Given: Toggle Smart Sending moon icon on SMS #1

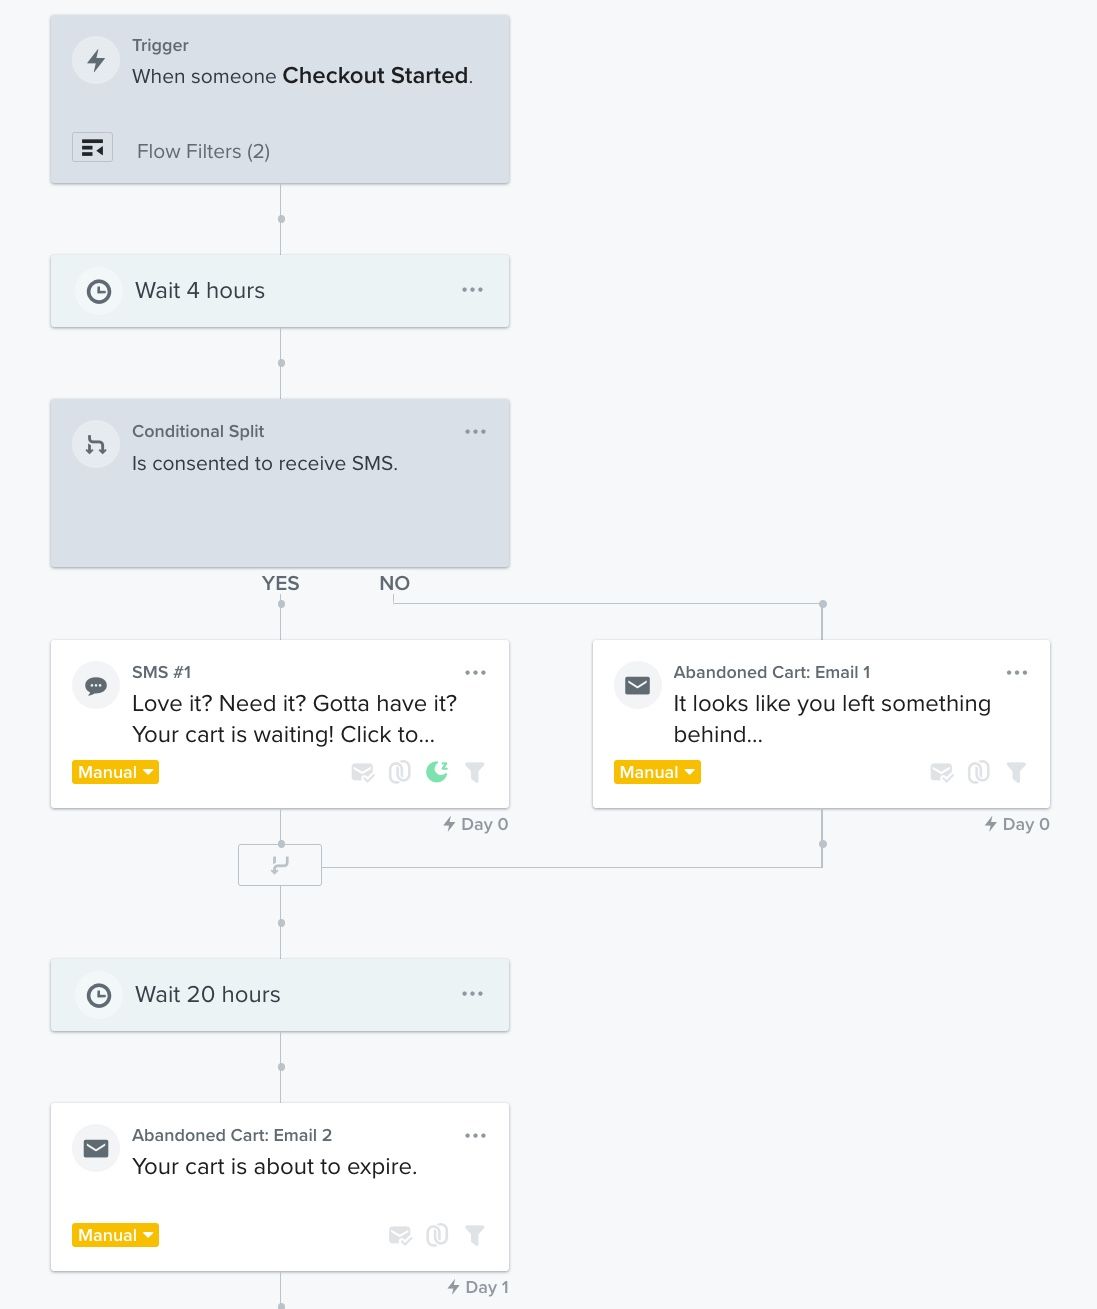Looking at the screenshot, I should pos(437,772).
